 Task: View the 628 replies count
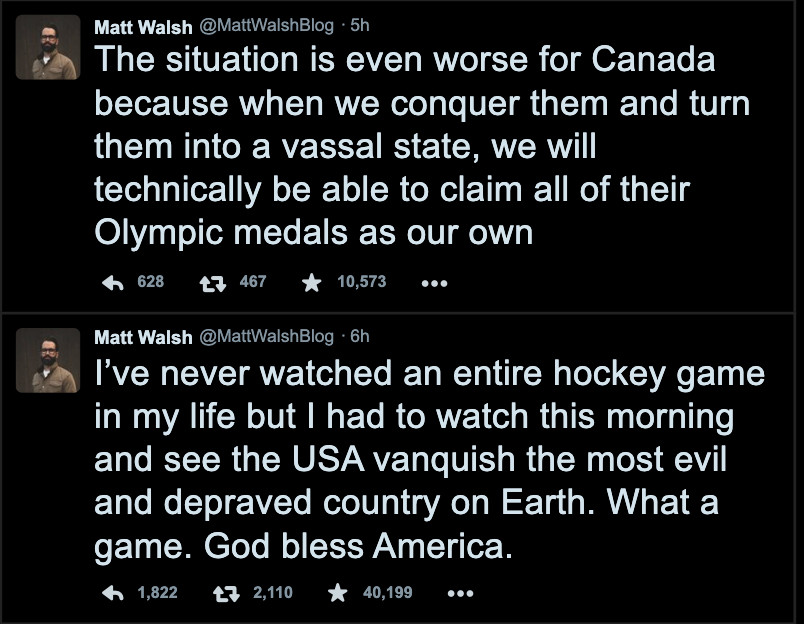pyautogui.click(x=150, y=282)
